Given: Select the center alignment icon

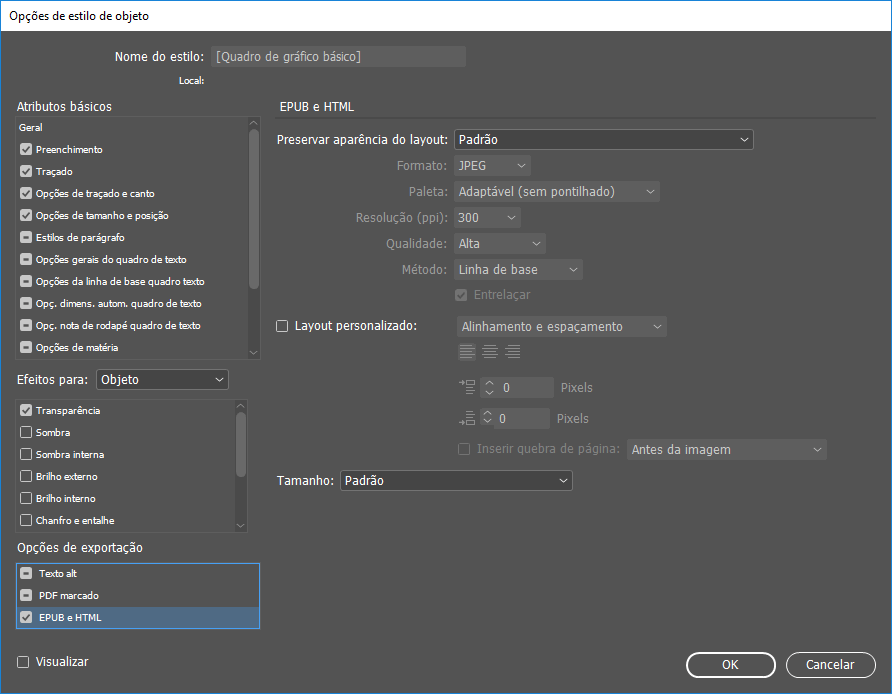Looking at the screenshot, I should pos(490,351).
